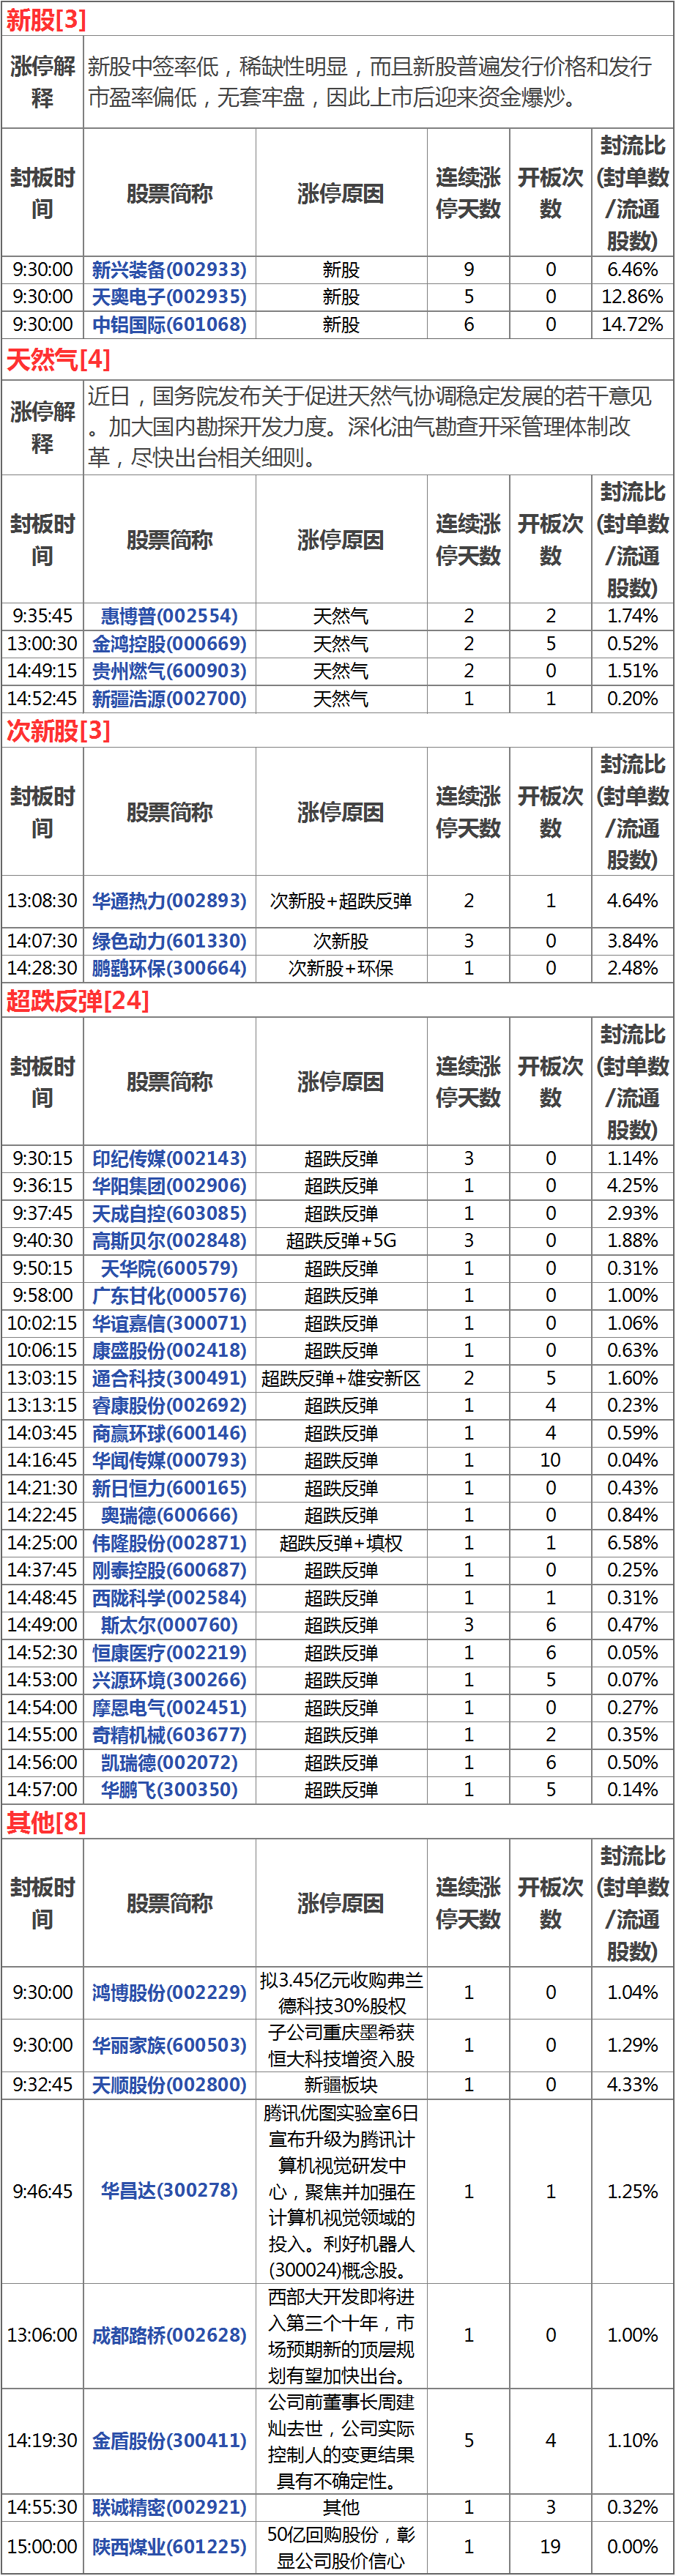
Task: Select the 印纪传媒(002143) stock link
Action: [x=169, y=1159]
